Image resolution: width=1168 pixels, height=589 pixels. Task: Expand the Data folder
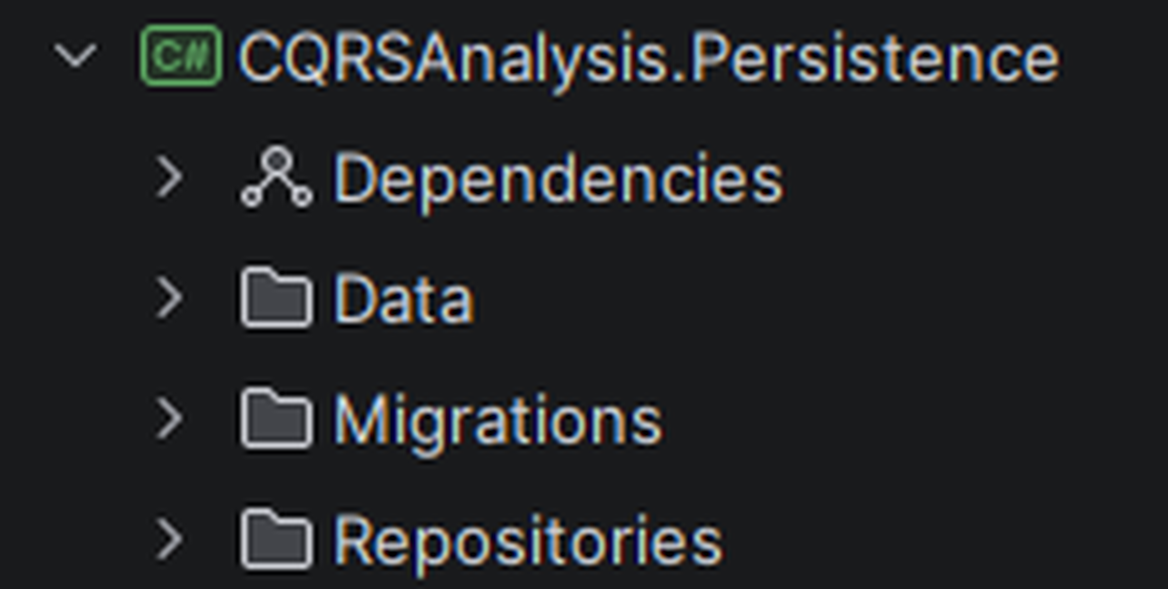(171, 296)
